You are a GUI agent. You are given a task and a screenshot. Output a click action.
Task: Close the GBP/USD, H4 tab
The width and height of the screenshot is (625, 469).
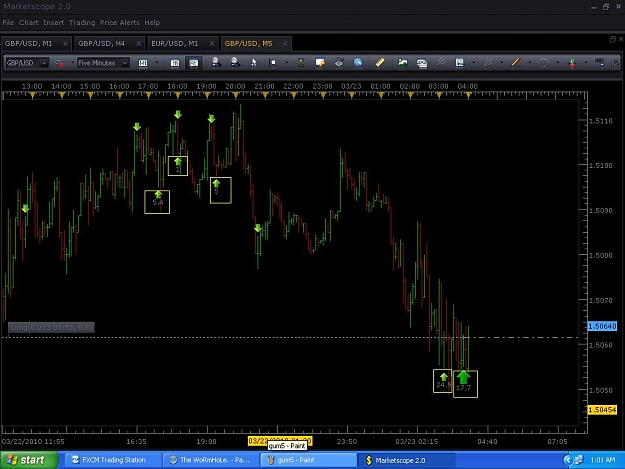[139, 43]
